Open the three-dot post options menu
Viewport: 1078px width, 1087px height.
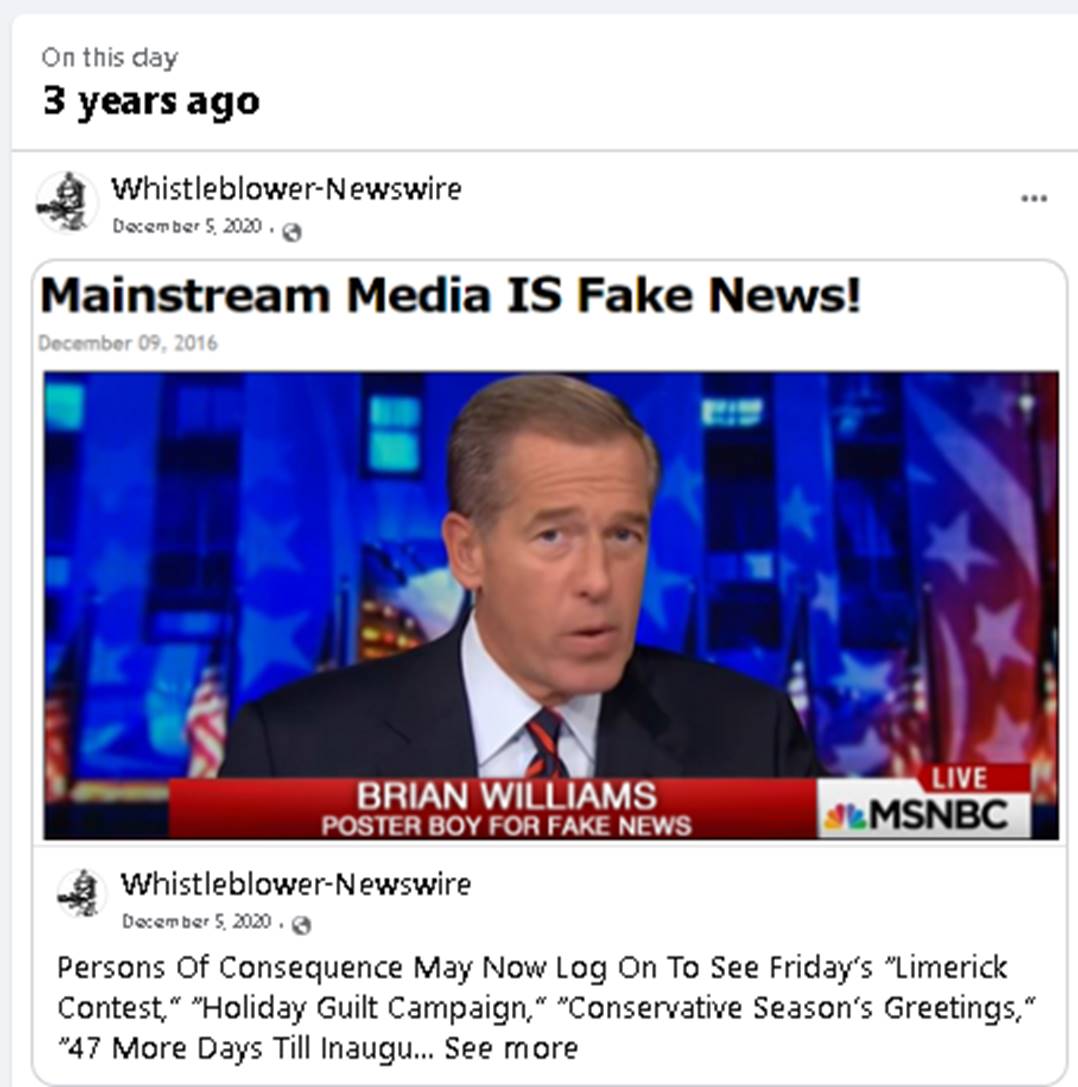pyautogui.click(x=1034, y=199)
